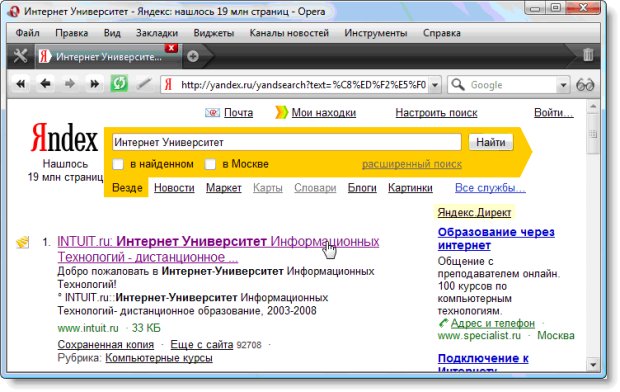Open the Справка menu
The width and height of the screenshot is (620, 392).
pyautogui.click(x=442, y=33)
